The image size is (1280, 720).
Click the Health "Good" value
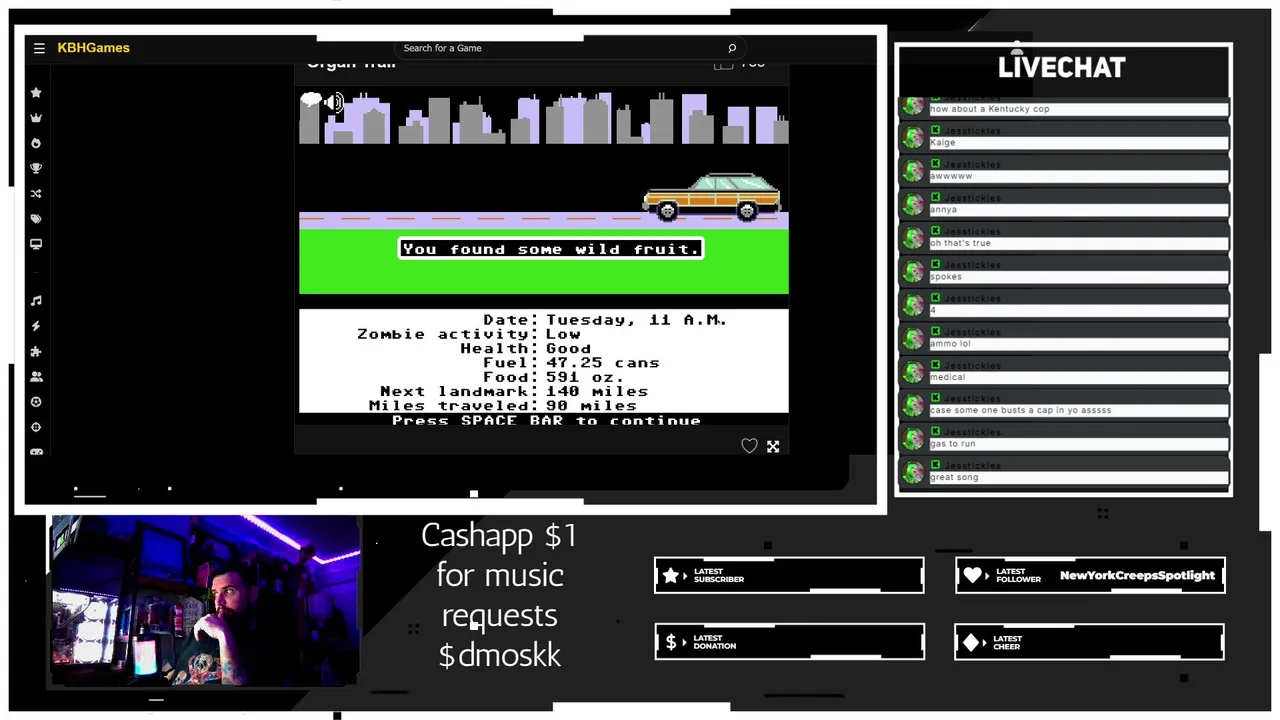[x=568, y=348]
